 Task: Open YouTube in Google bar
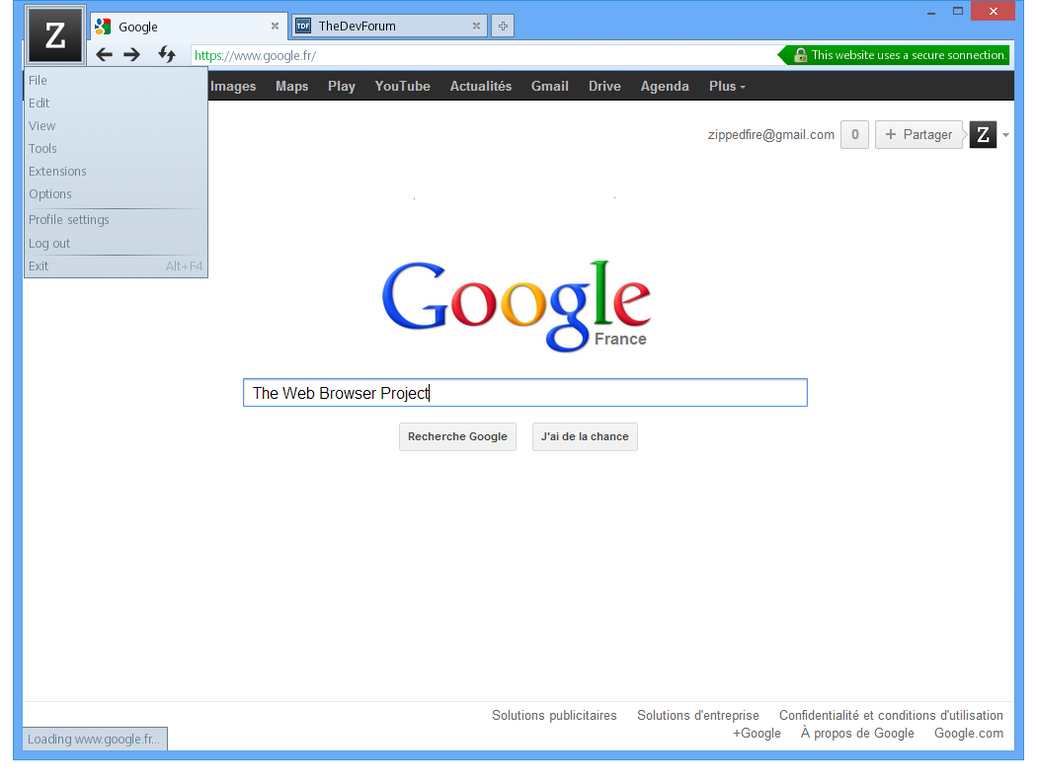tap(402, 86)
